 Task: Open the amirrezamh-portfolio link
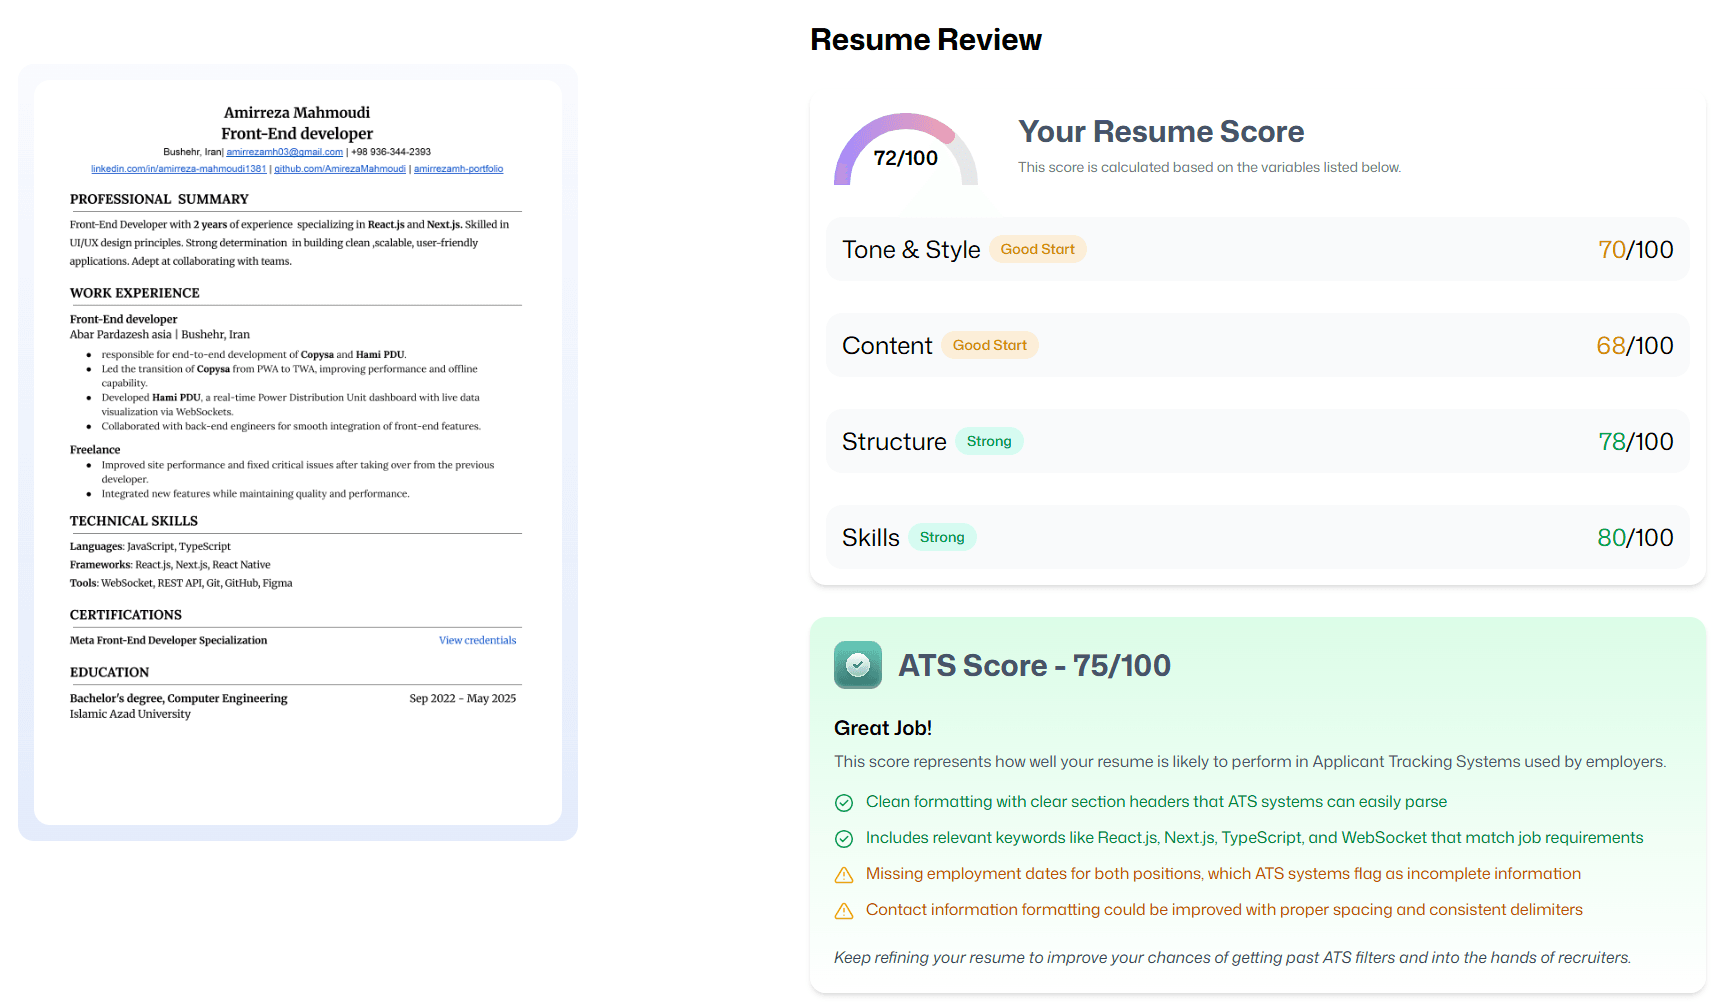tap(458, 168)
